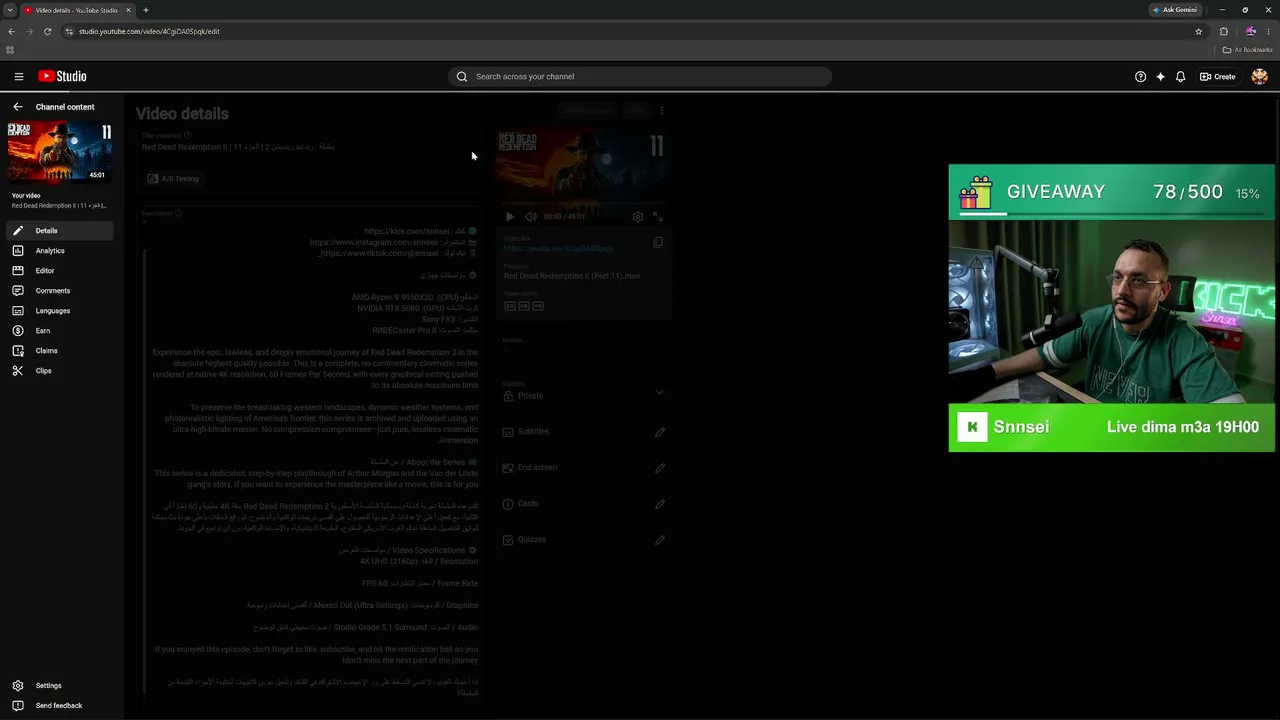The width and height of the screenshot is (1280, 720).
Task: Click the filename Red Dead Redemption II (Part 11).mov
Action: [572, 276]
